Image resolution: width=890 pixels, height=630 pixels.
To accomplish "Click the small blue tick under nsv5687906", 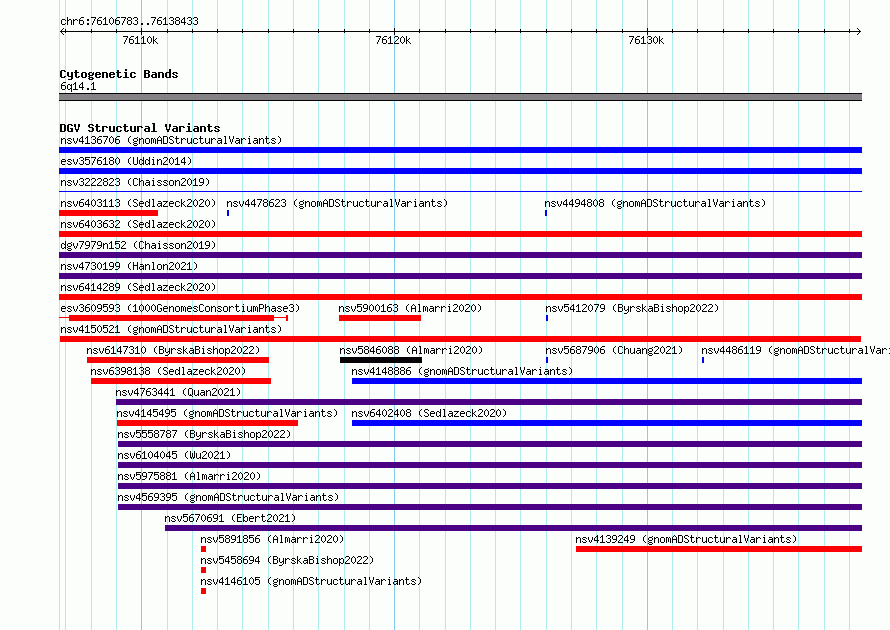I will coord(547,360).
